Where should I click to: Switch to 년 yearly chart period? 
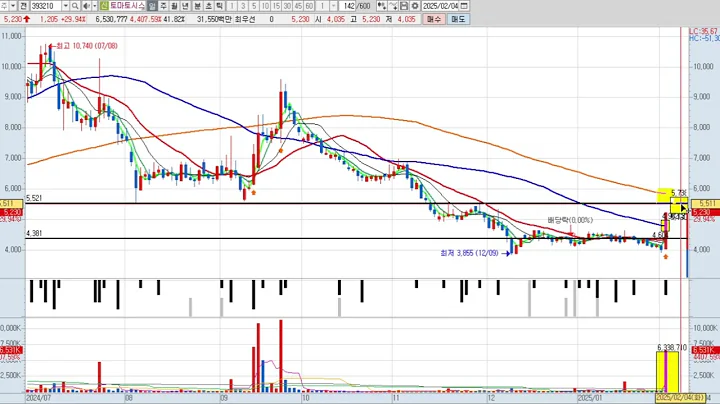[x=186, y=6]
